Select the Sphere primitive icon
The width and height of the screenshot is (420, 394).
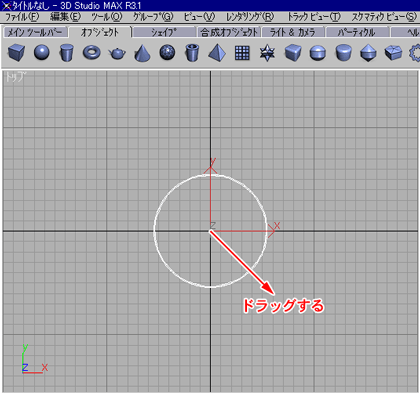pos(42,53)
